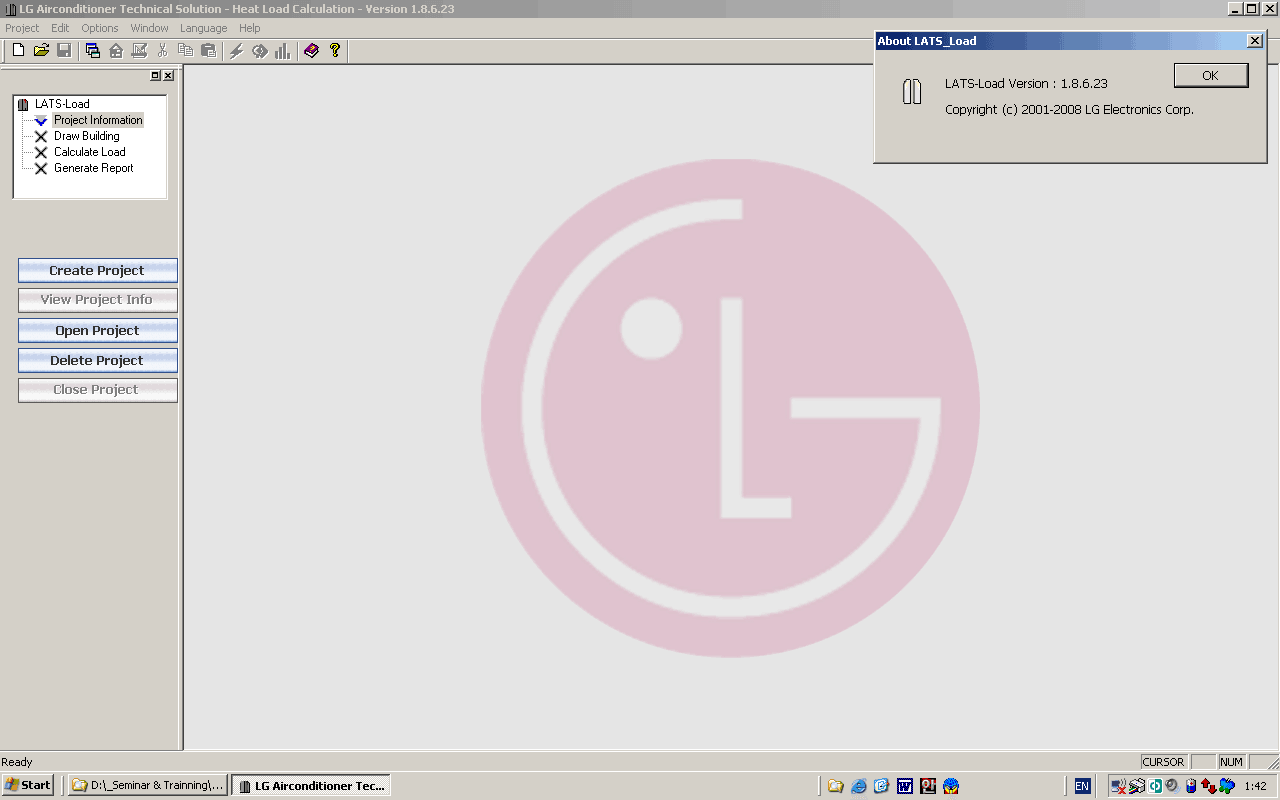
Task: Select Project Information in the tree
Action: 98,120
